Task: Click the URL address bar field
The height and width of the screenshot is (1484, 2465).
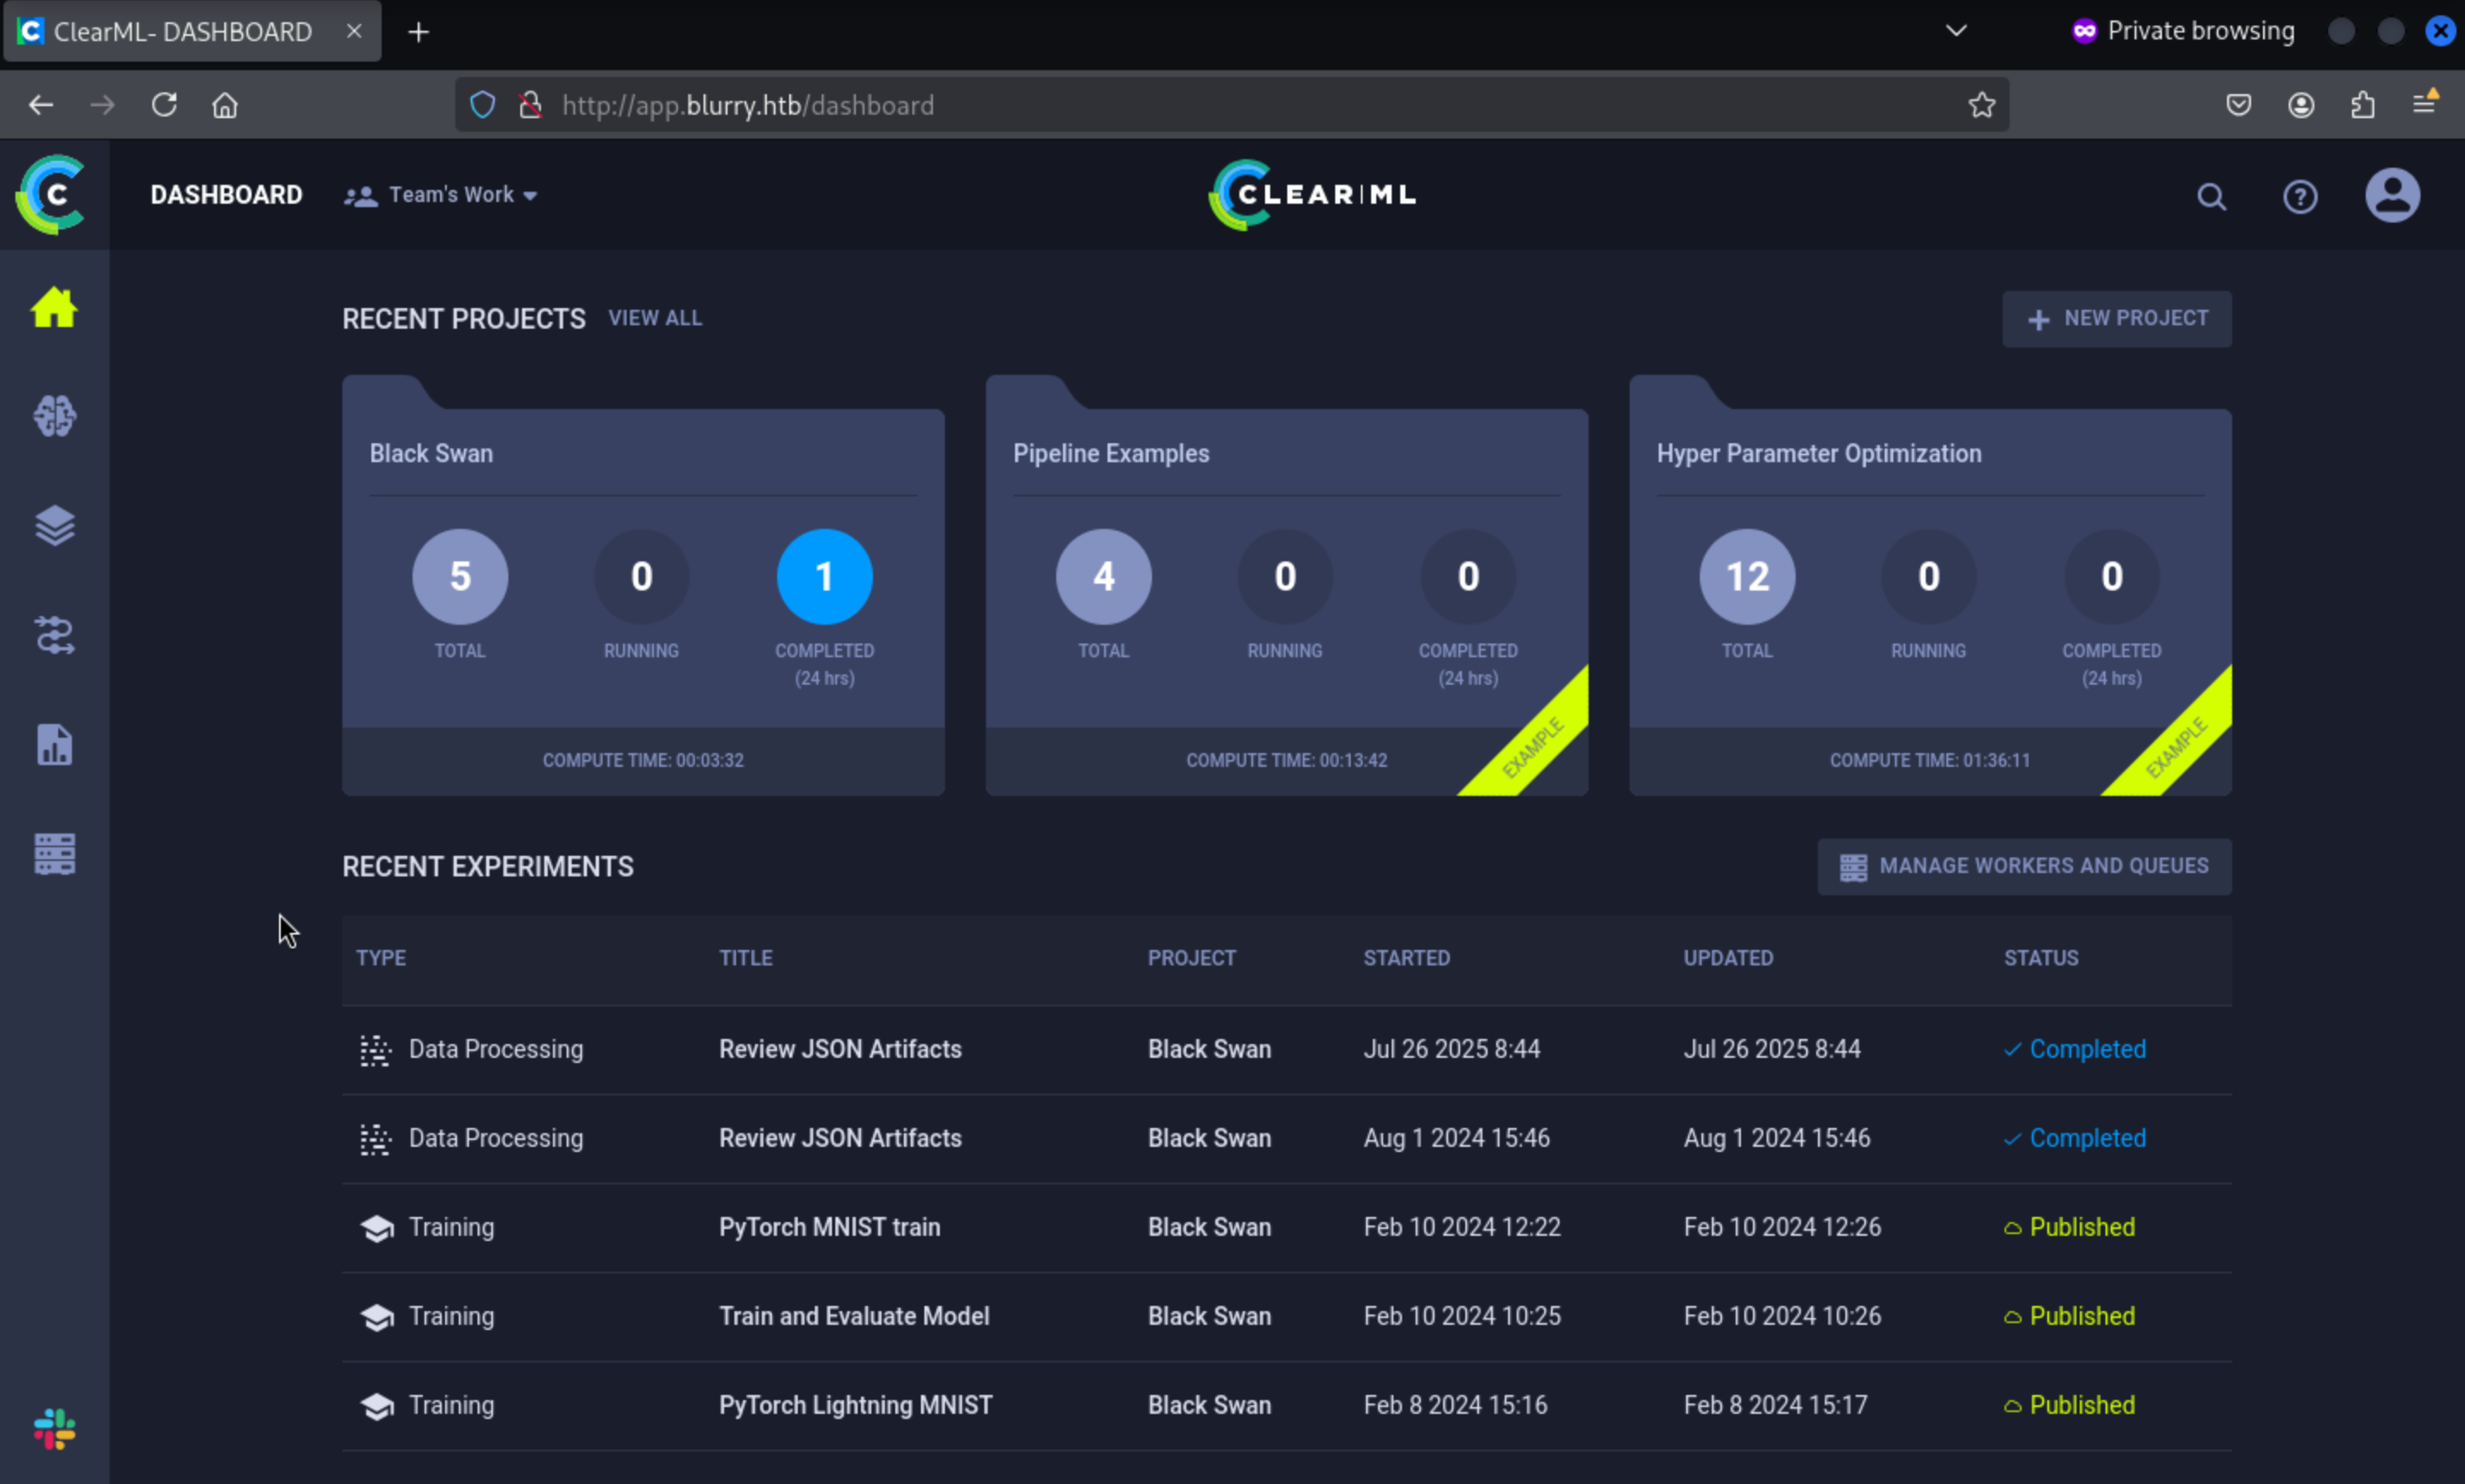Action: click(1231, 105)
